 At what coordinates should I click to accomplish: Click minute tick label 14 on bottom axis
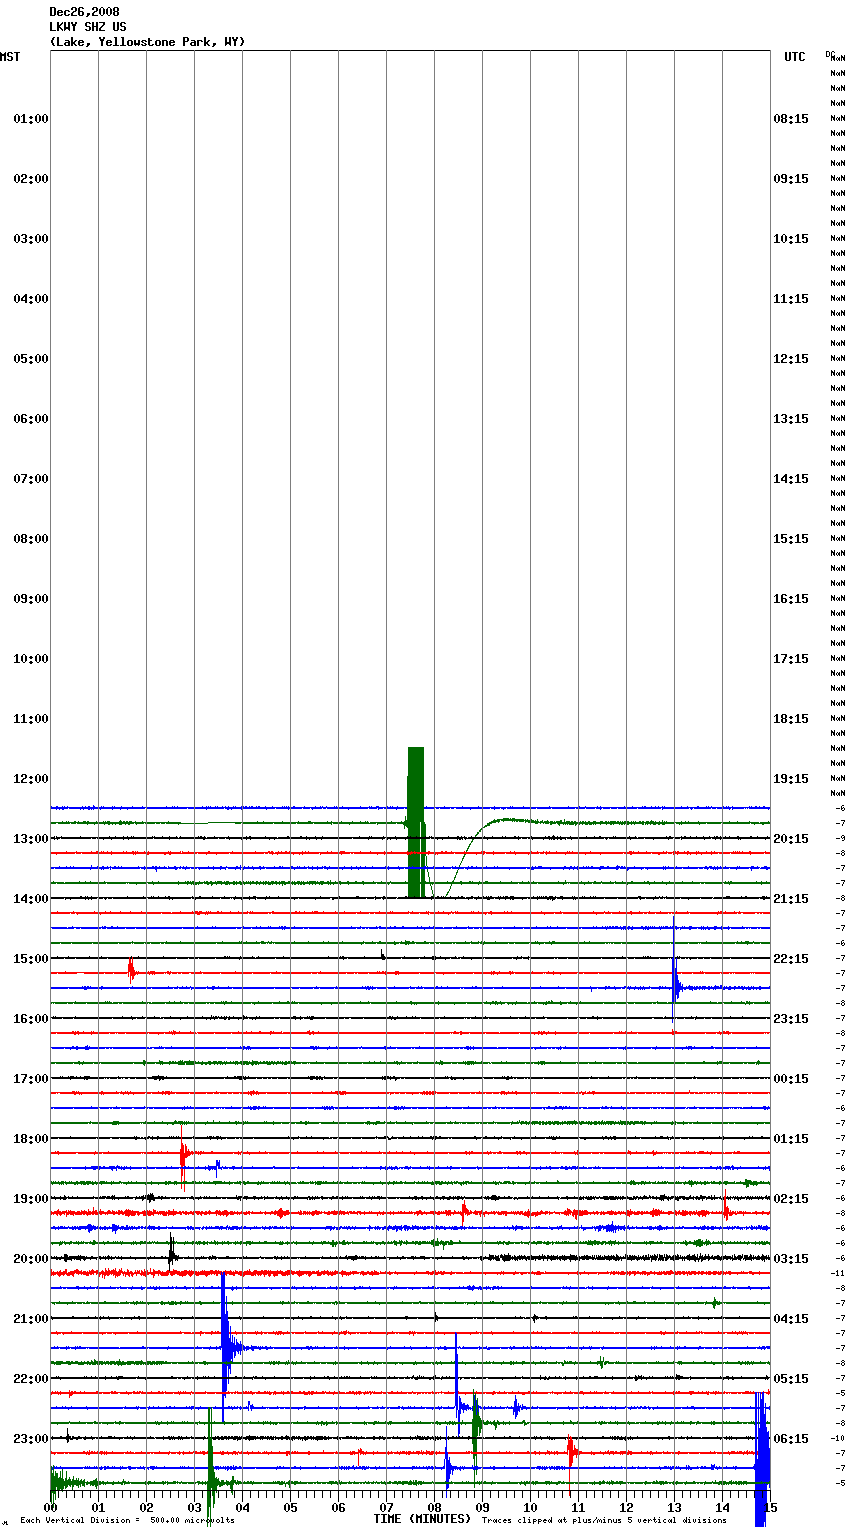click(x=722, y=1507)
